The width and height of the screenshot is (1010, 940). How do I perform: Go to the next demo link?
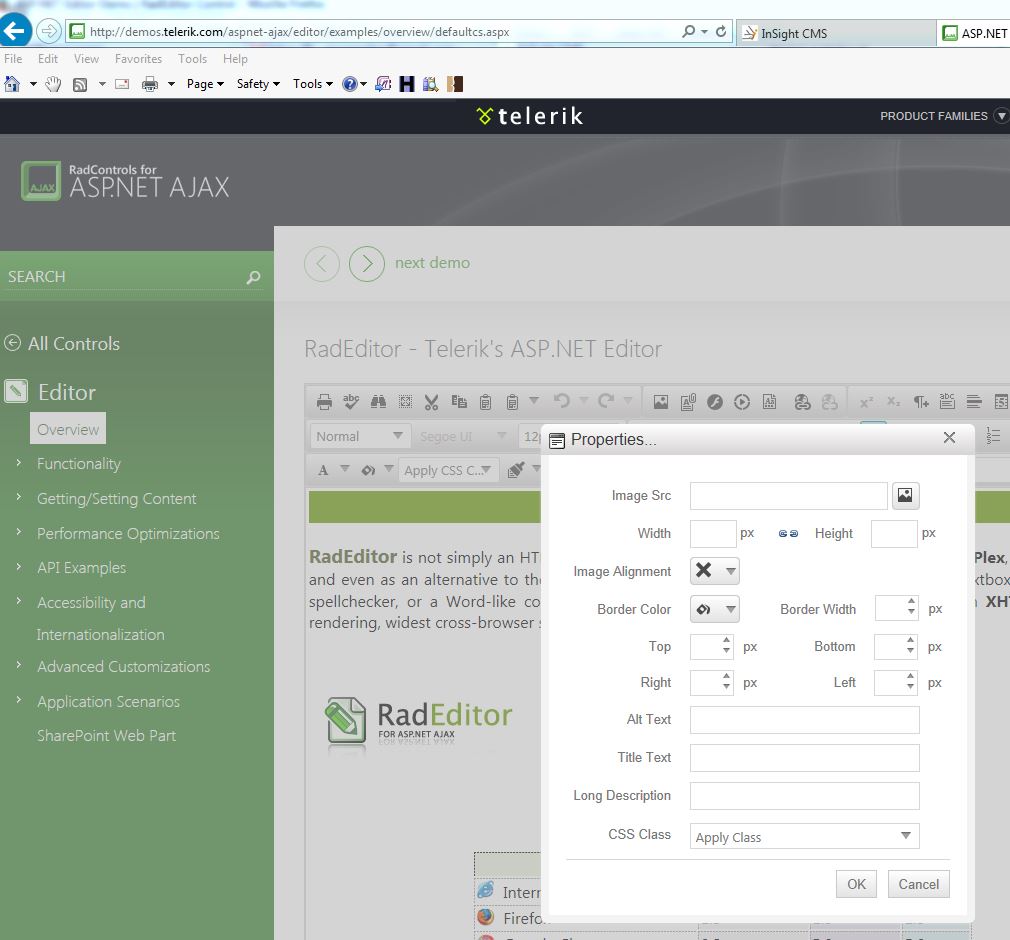(x=432, y=263)
